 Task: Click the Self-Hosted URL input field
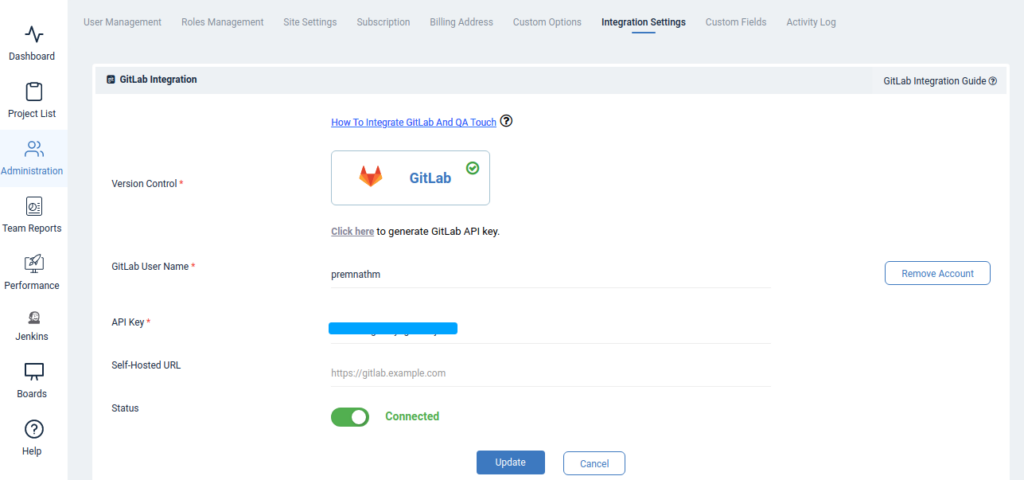550,373
